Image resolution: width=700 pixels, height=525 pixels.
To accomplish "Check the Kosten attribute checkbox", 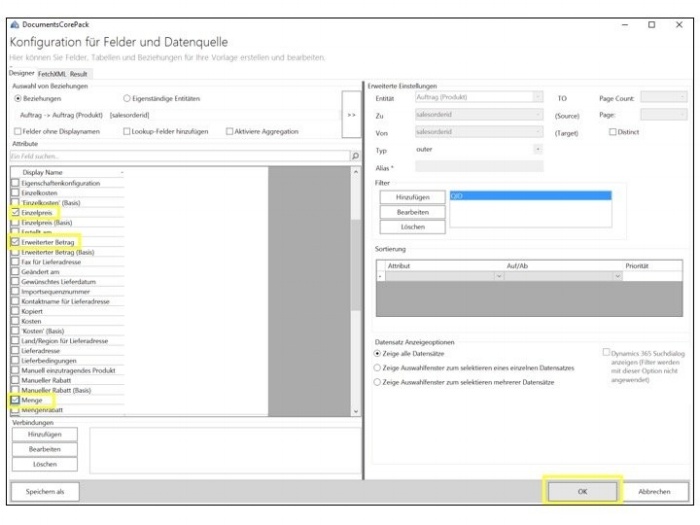I will (15, 321).
